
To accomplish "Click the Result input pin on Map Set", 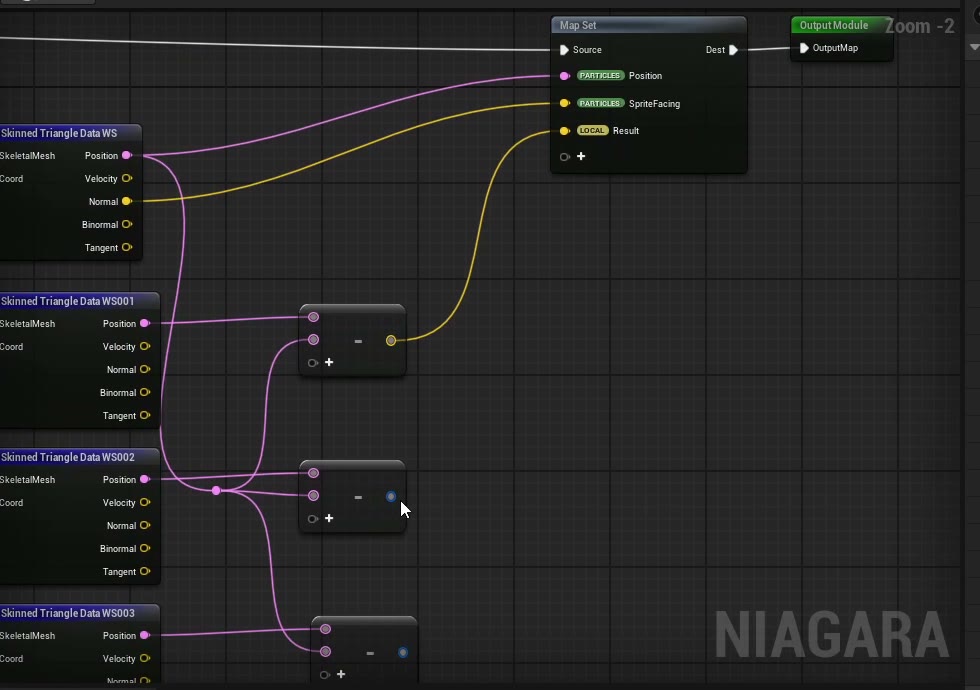I will tap(564, 131).
